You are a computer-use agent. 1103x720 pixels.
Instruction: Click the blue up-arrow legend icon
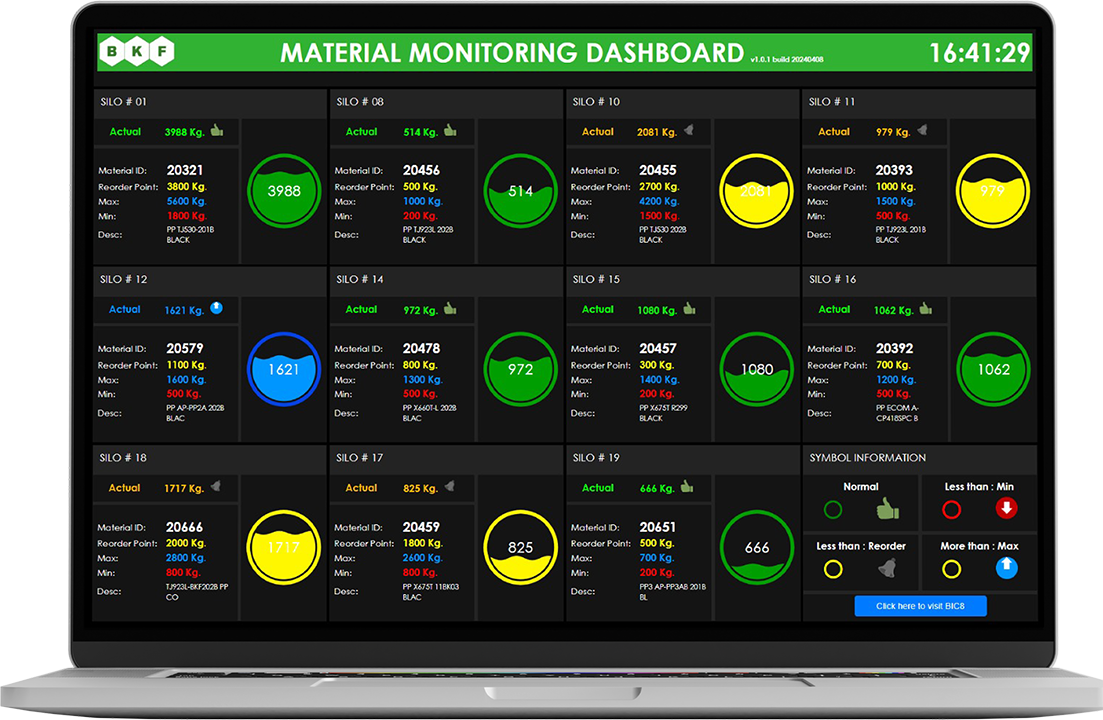point(1006,568)
